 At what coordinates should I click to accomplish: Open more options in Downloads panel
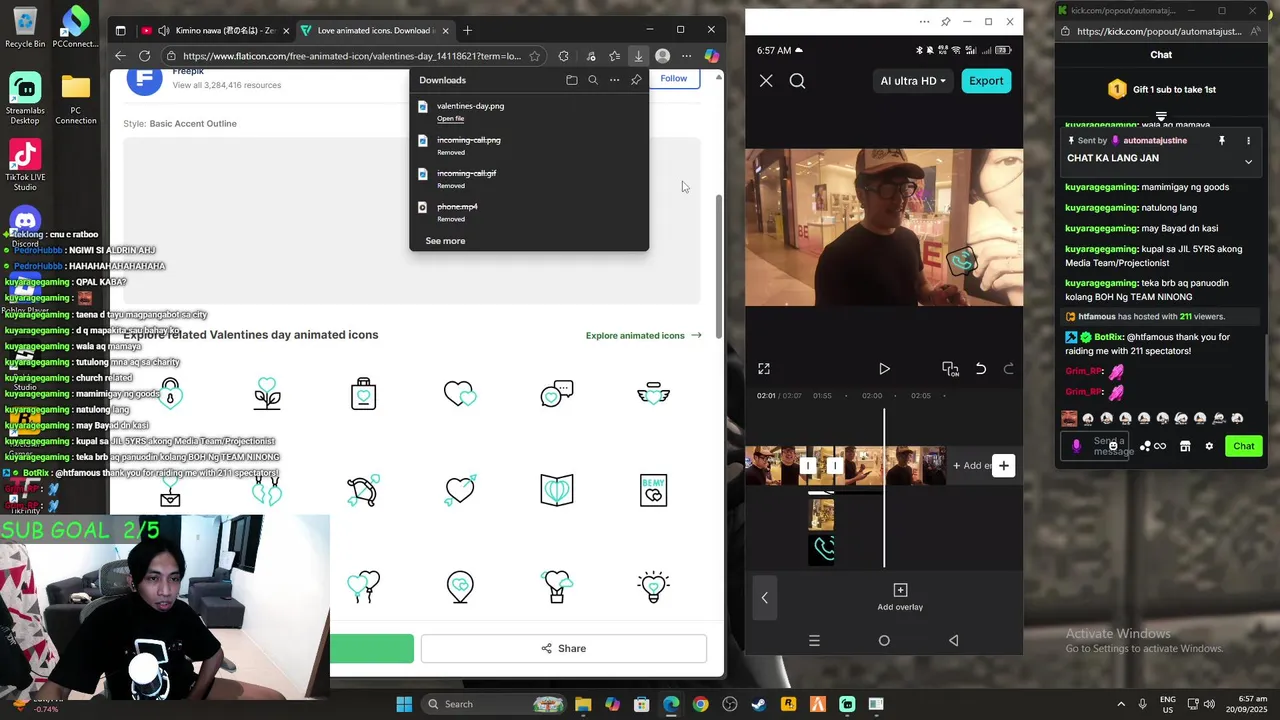614,80
